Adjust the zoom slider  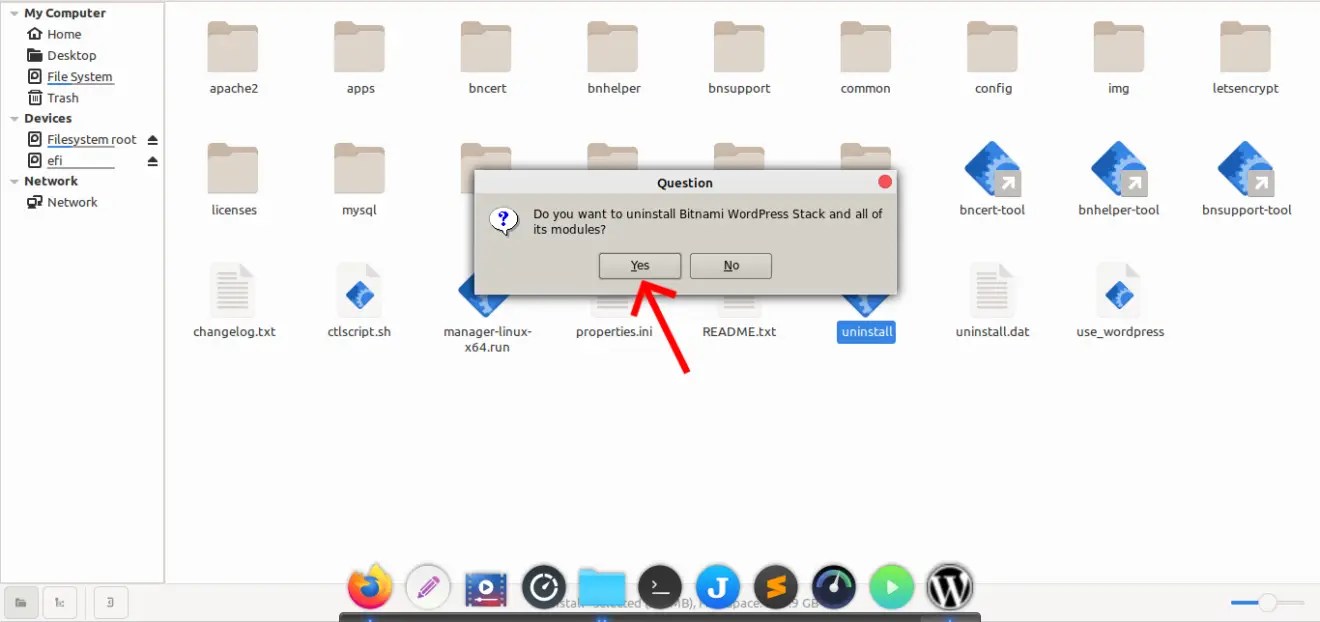(x=1268, y=603)
